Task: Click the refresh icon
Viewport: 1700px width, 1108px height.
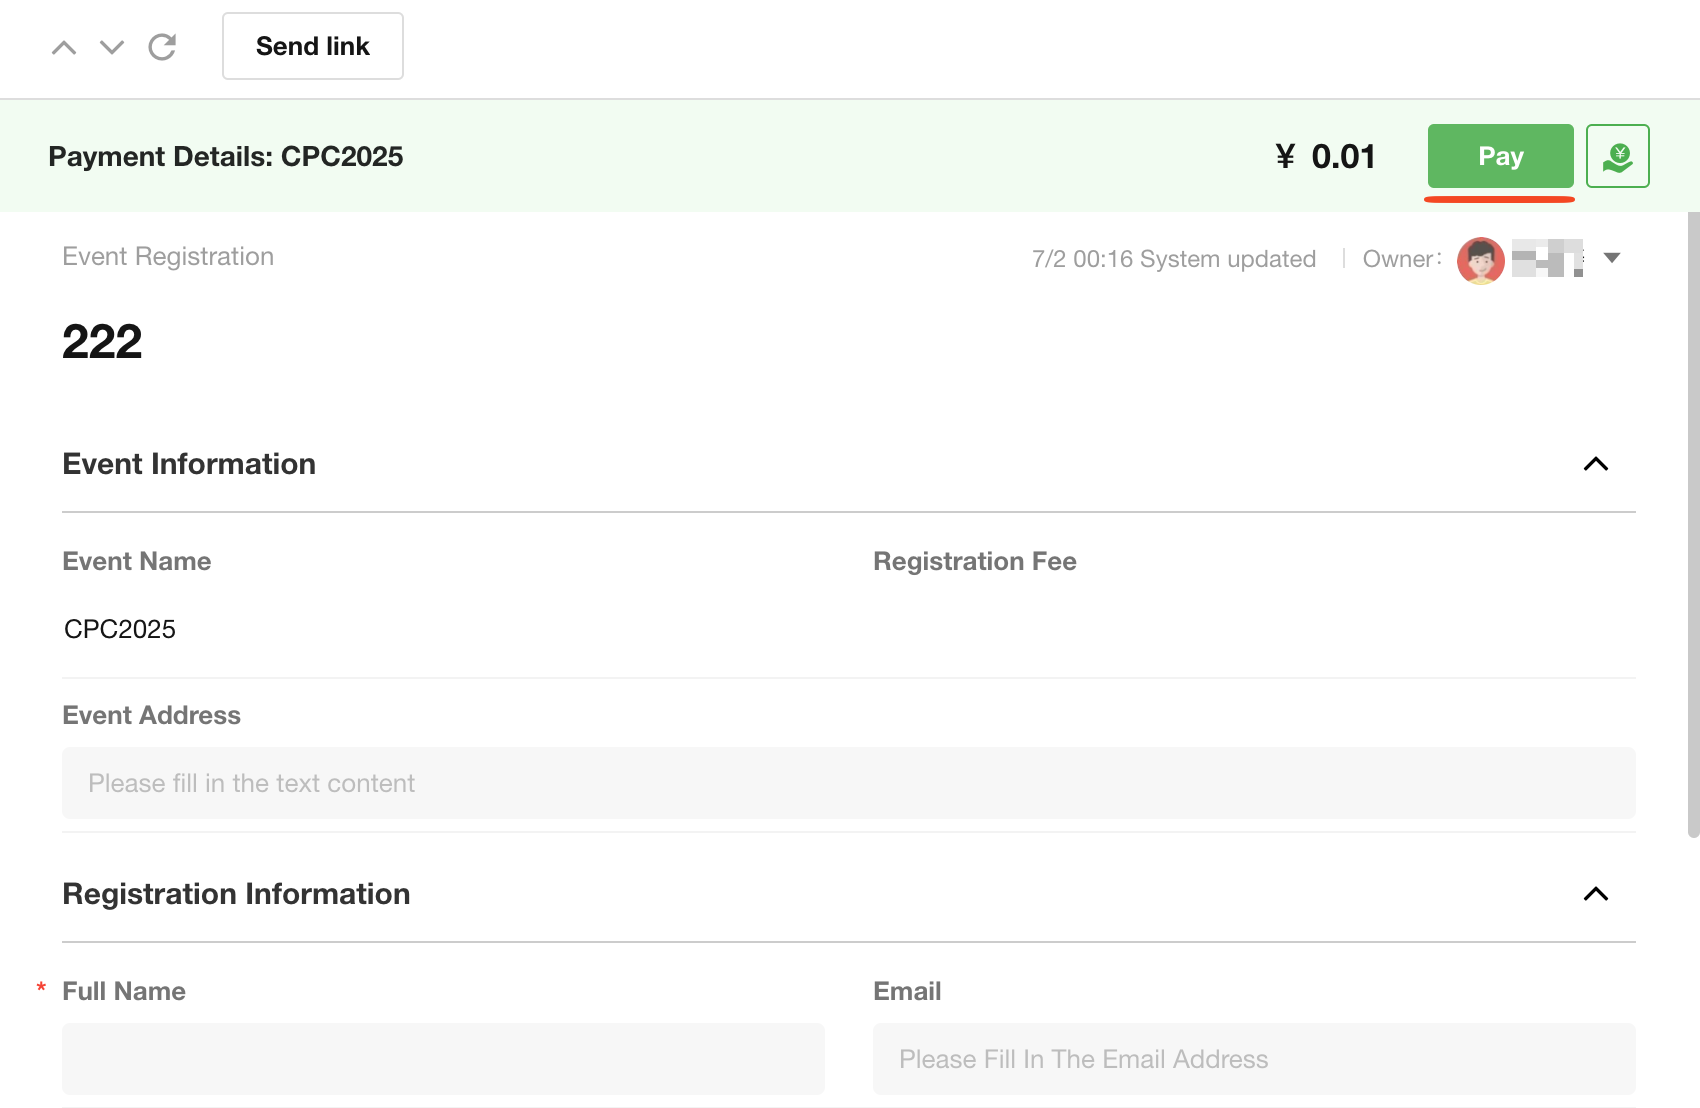Action: click(x=162, y=47)
